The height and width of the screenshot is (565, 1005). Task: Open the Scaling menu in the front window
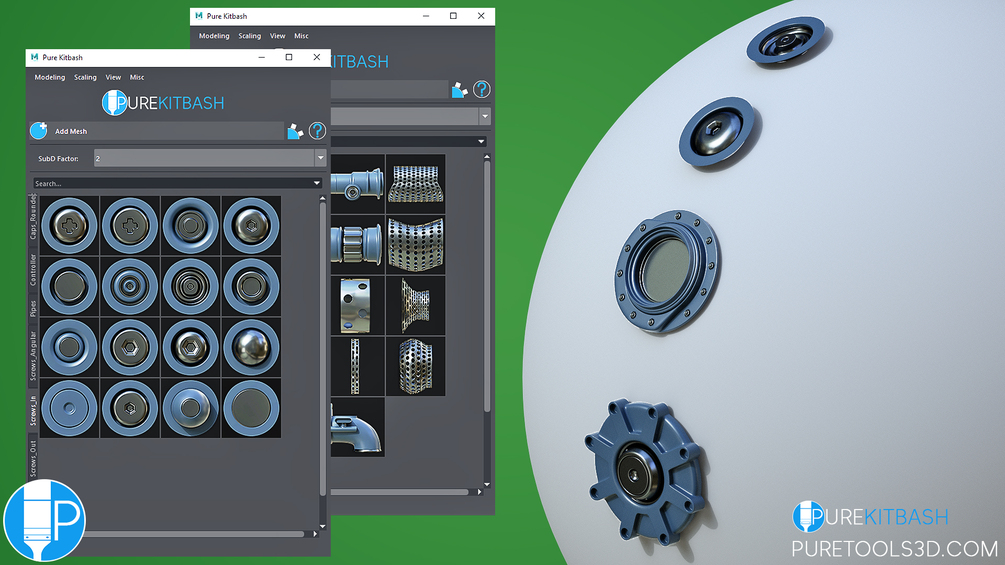coord(85,77)
